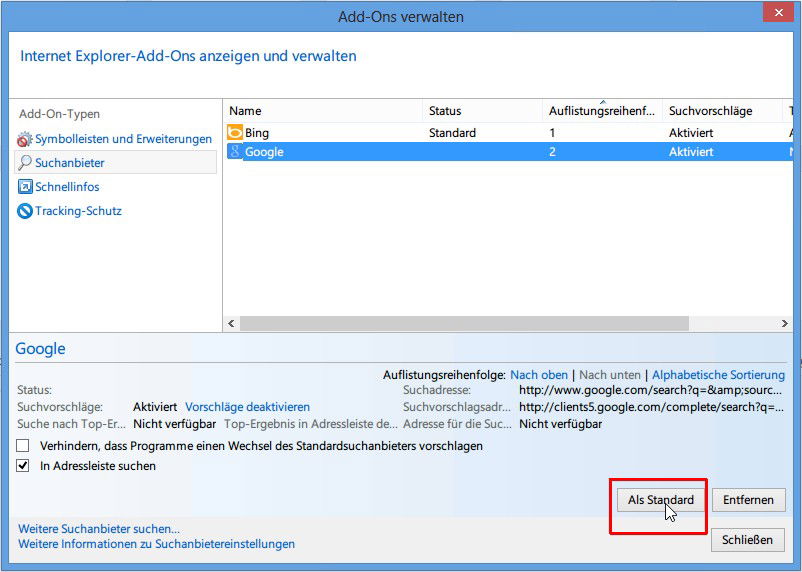
Task: Uncheck In Adressleiste suchen
Action: (23, 466)
